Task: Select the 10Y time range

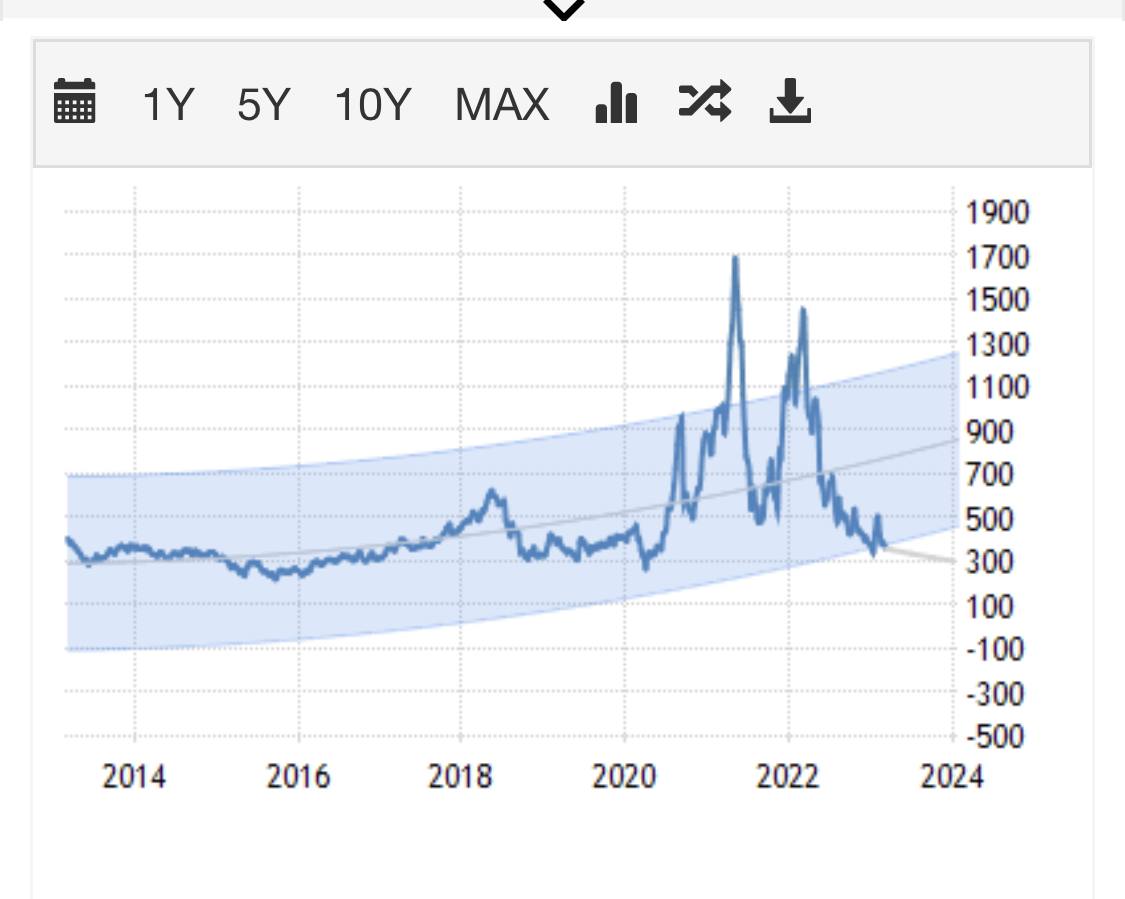Action: (x=372, y=105)
